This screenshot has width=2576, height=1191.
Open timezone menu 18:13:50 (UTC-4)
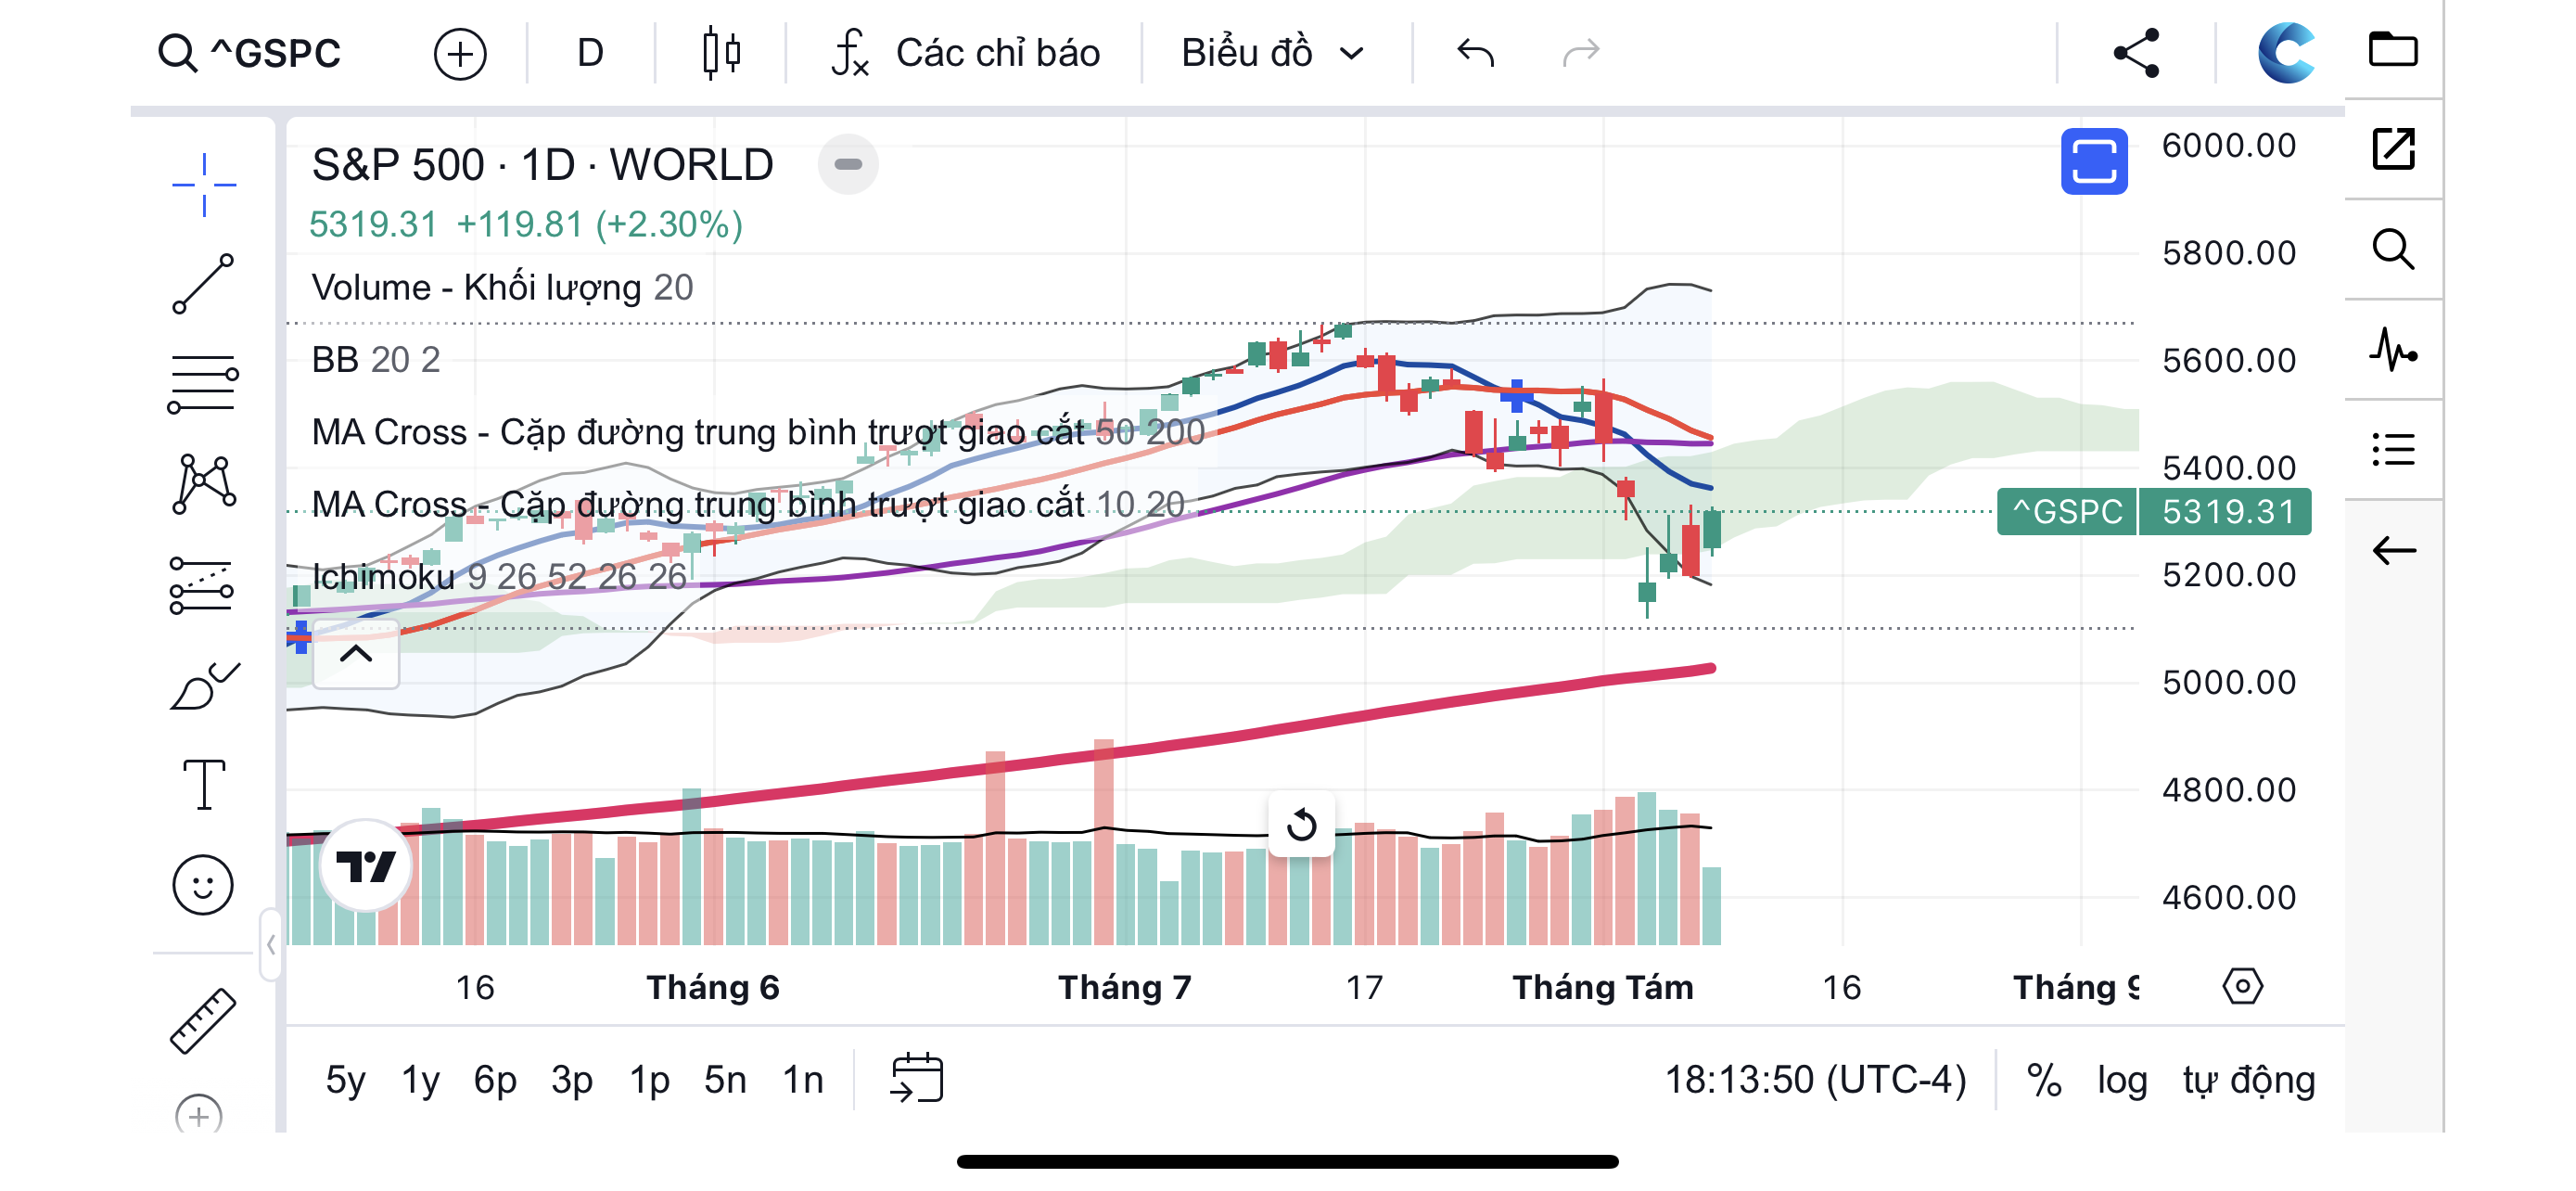coord(1815,1080)
